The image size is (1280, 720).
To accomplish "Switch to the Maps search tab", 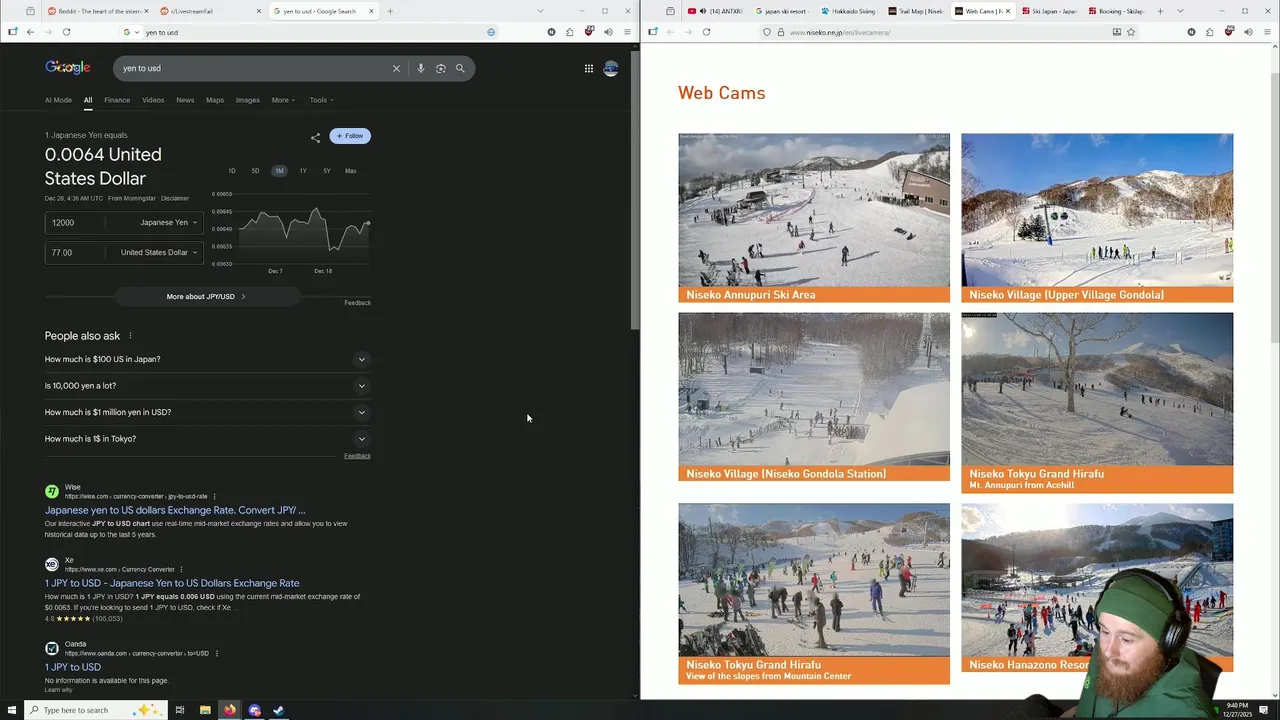I will 215,100.
